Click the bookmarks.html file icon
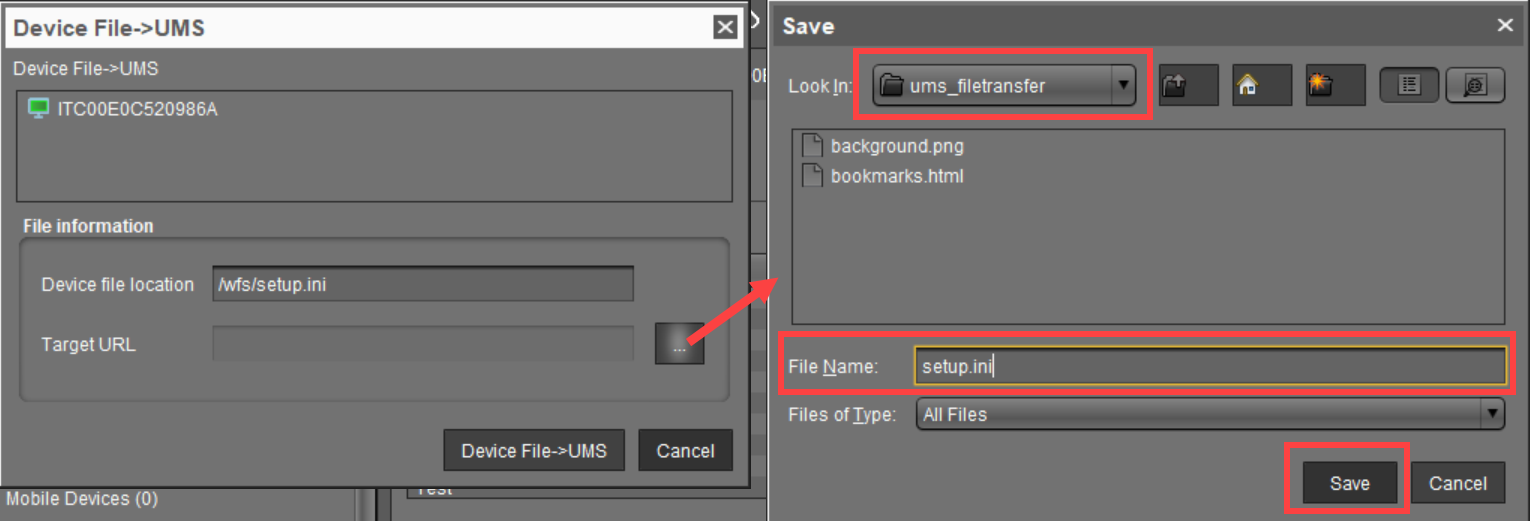Viewport: 1530px width, 521px height. click(812, 176)
